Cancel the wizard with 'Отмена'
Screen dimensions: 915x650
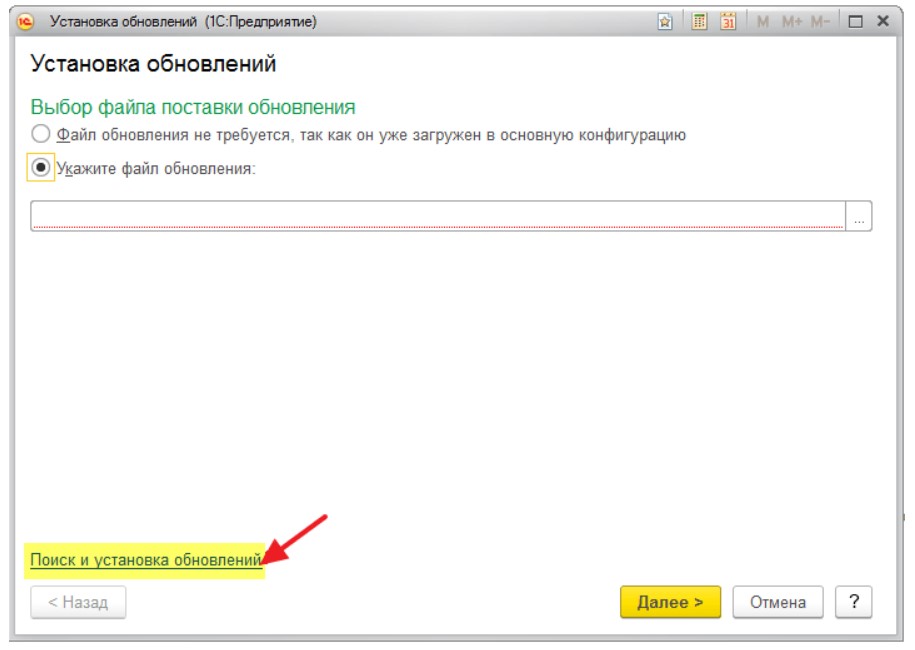coord(778,602)
